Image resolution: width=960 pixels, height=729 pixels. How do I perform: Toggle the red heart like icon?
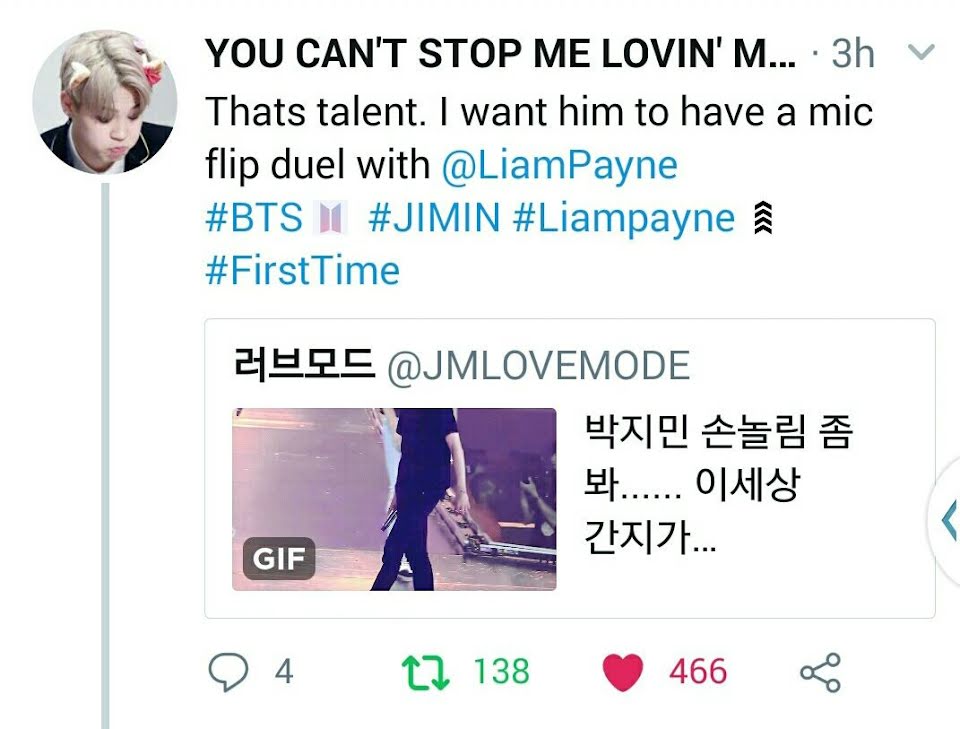pos(623,672)
